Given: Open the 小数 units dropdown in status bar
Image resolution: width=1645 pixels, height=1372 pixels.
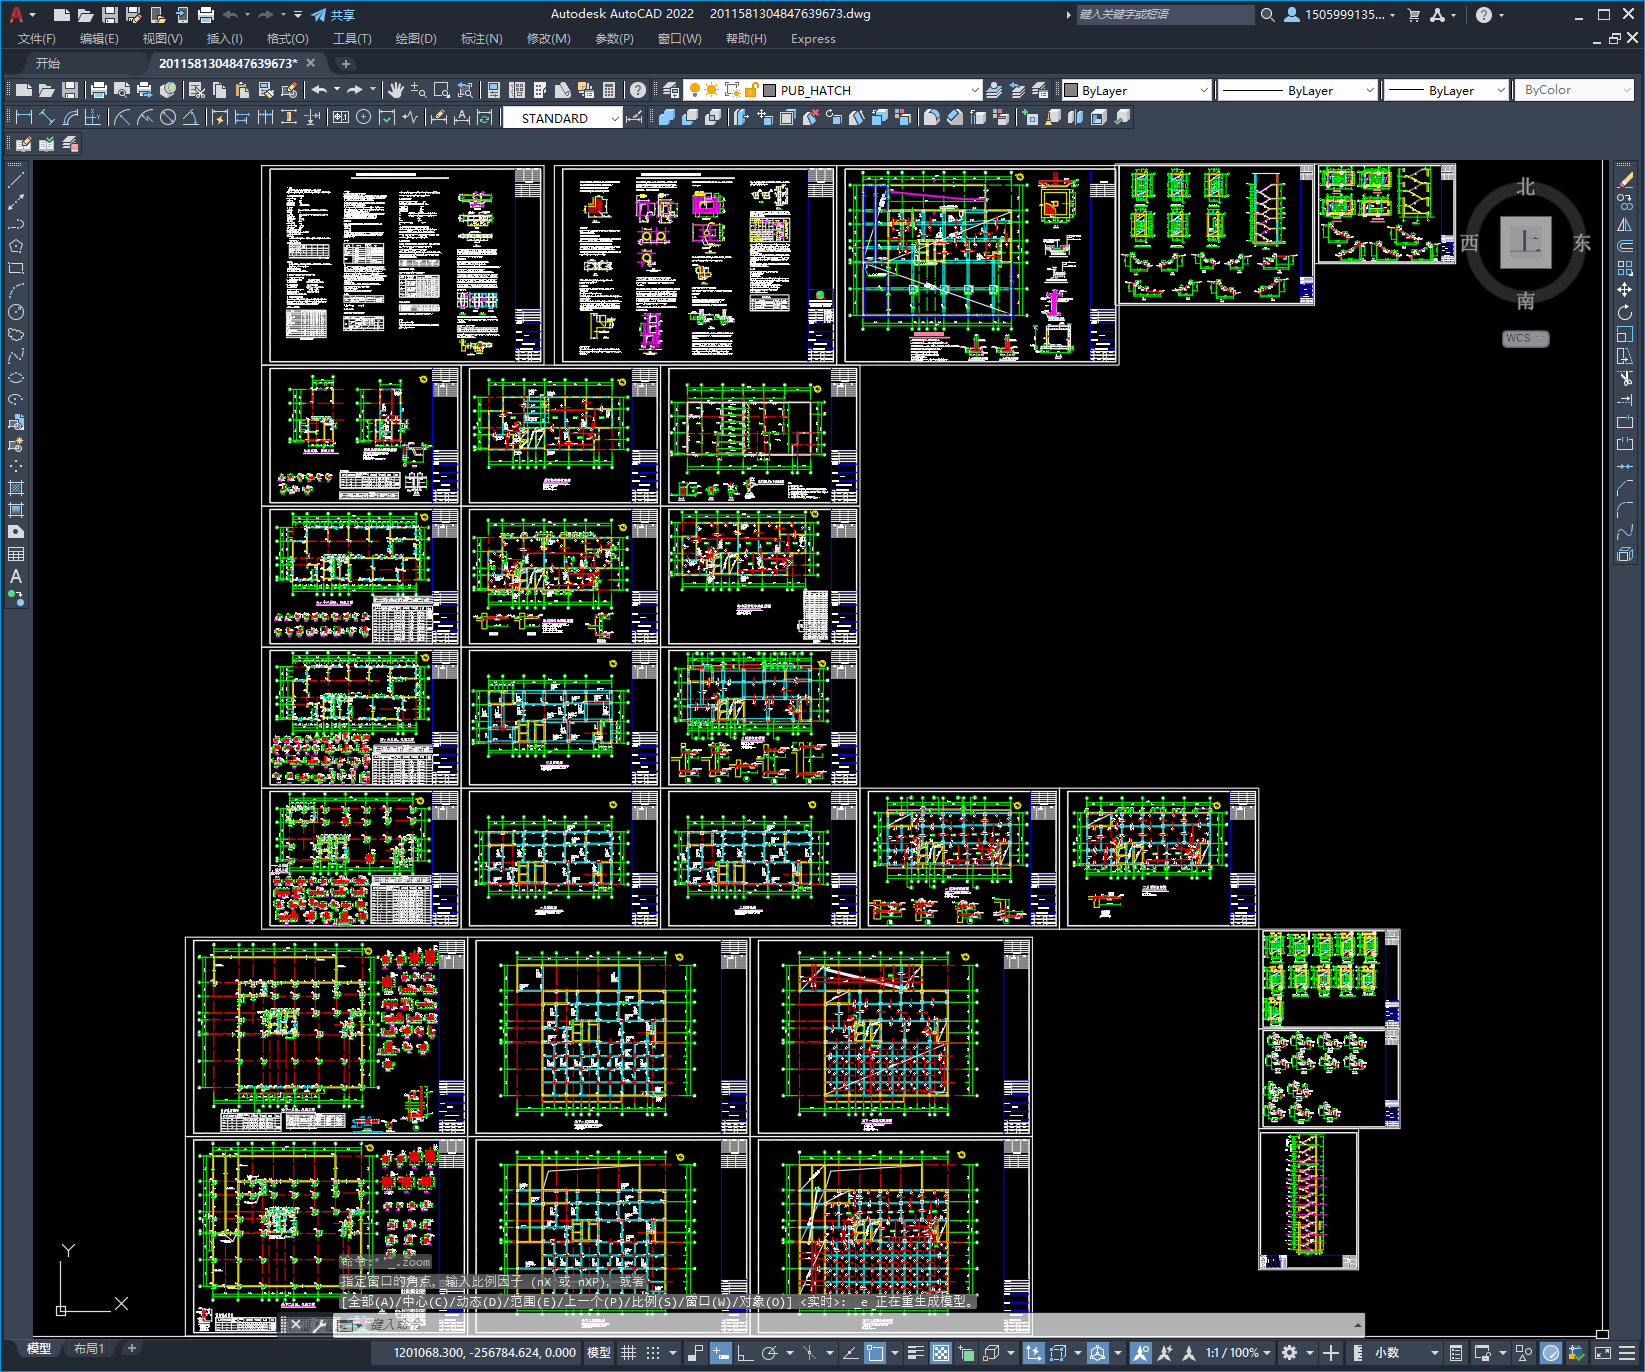Looking at the screenshot, I should (1406, 1353).
